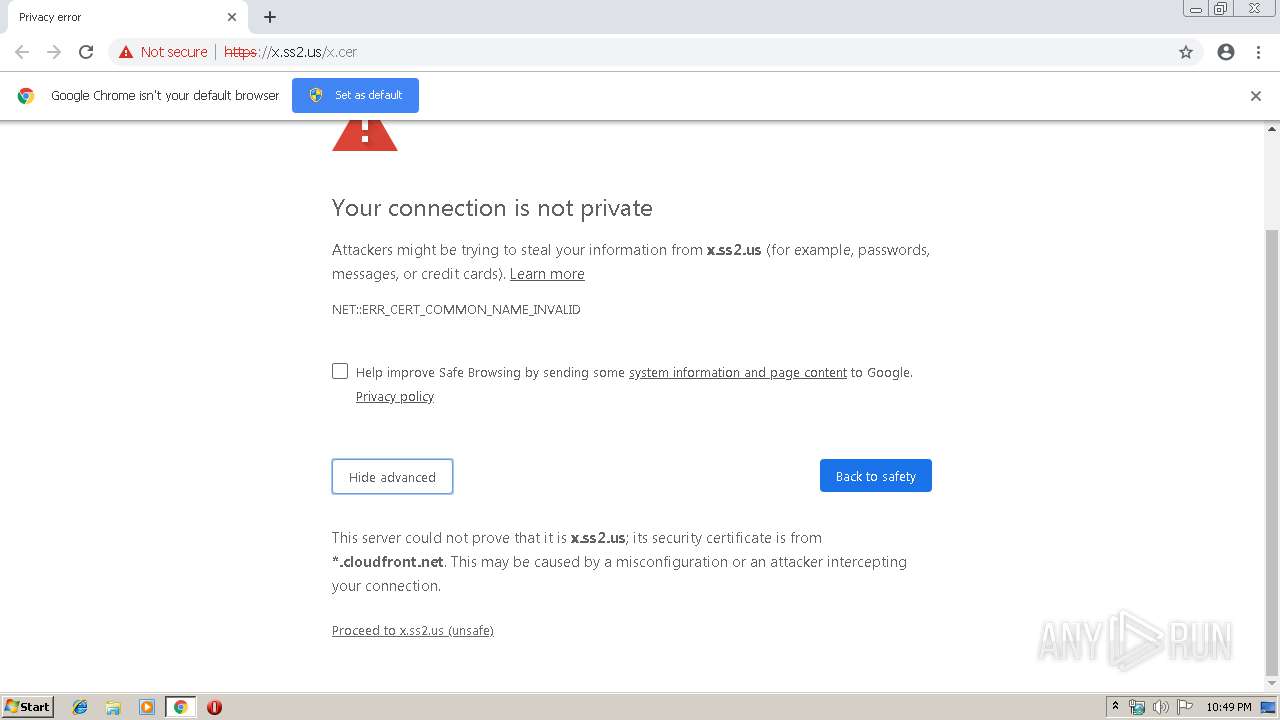Proceed to x.ss2.us (unsafe) link

(x=413, y=630)
